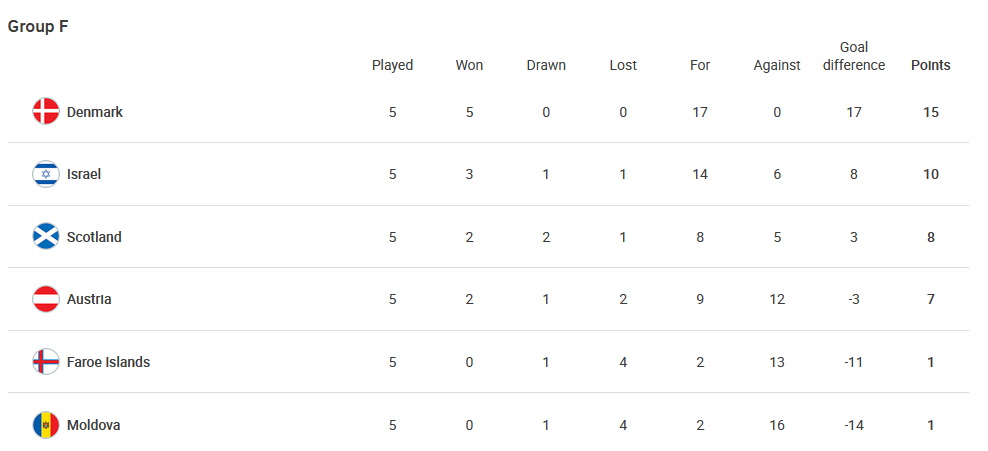The image size is (988, 451).
Task: Click the Scotland flag icon
Action: 46,236
